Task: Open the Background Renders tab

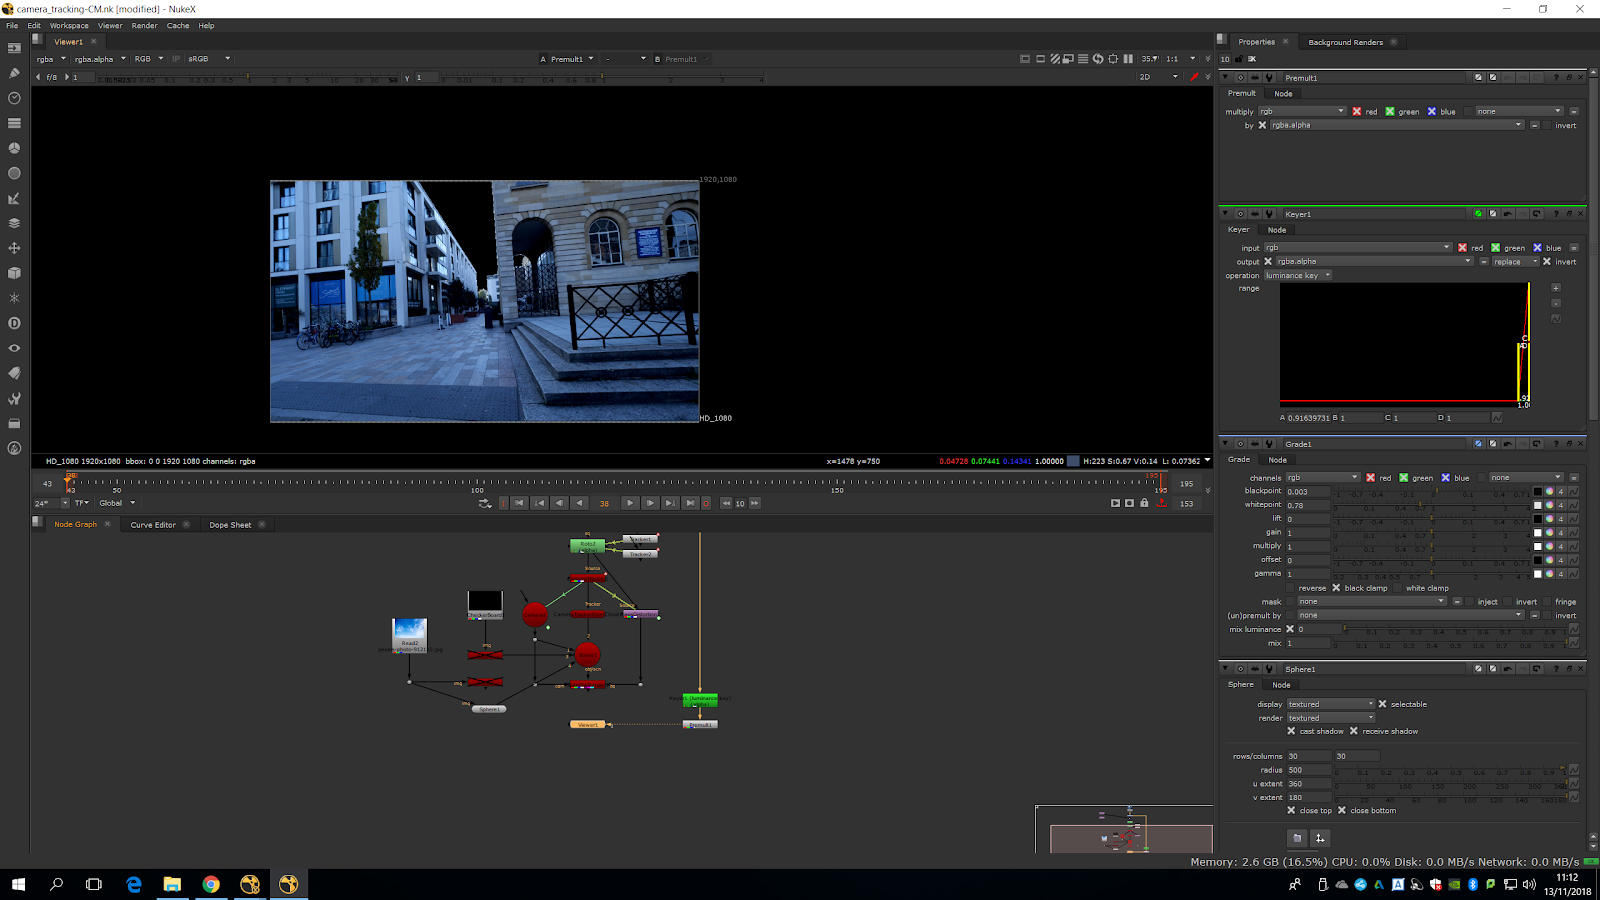Action: coord(1345,42)
